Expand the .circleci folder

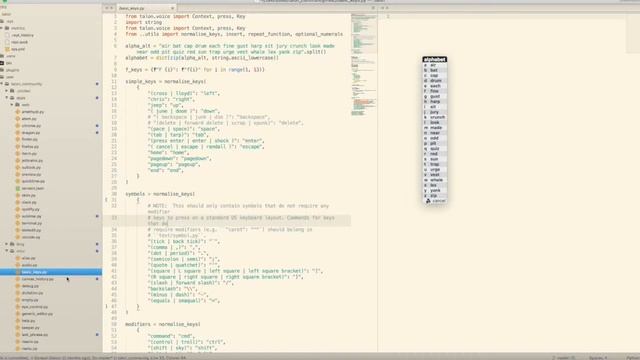(x=7, y=91)
